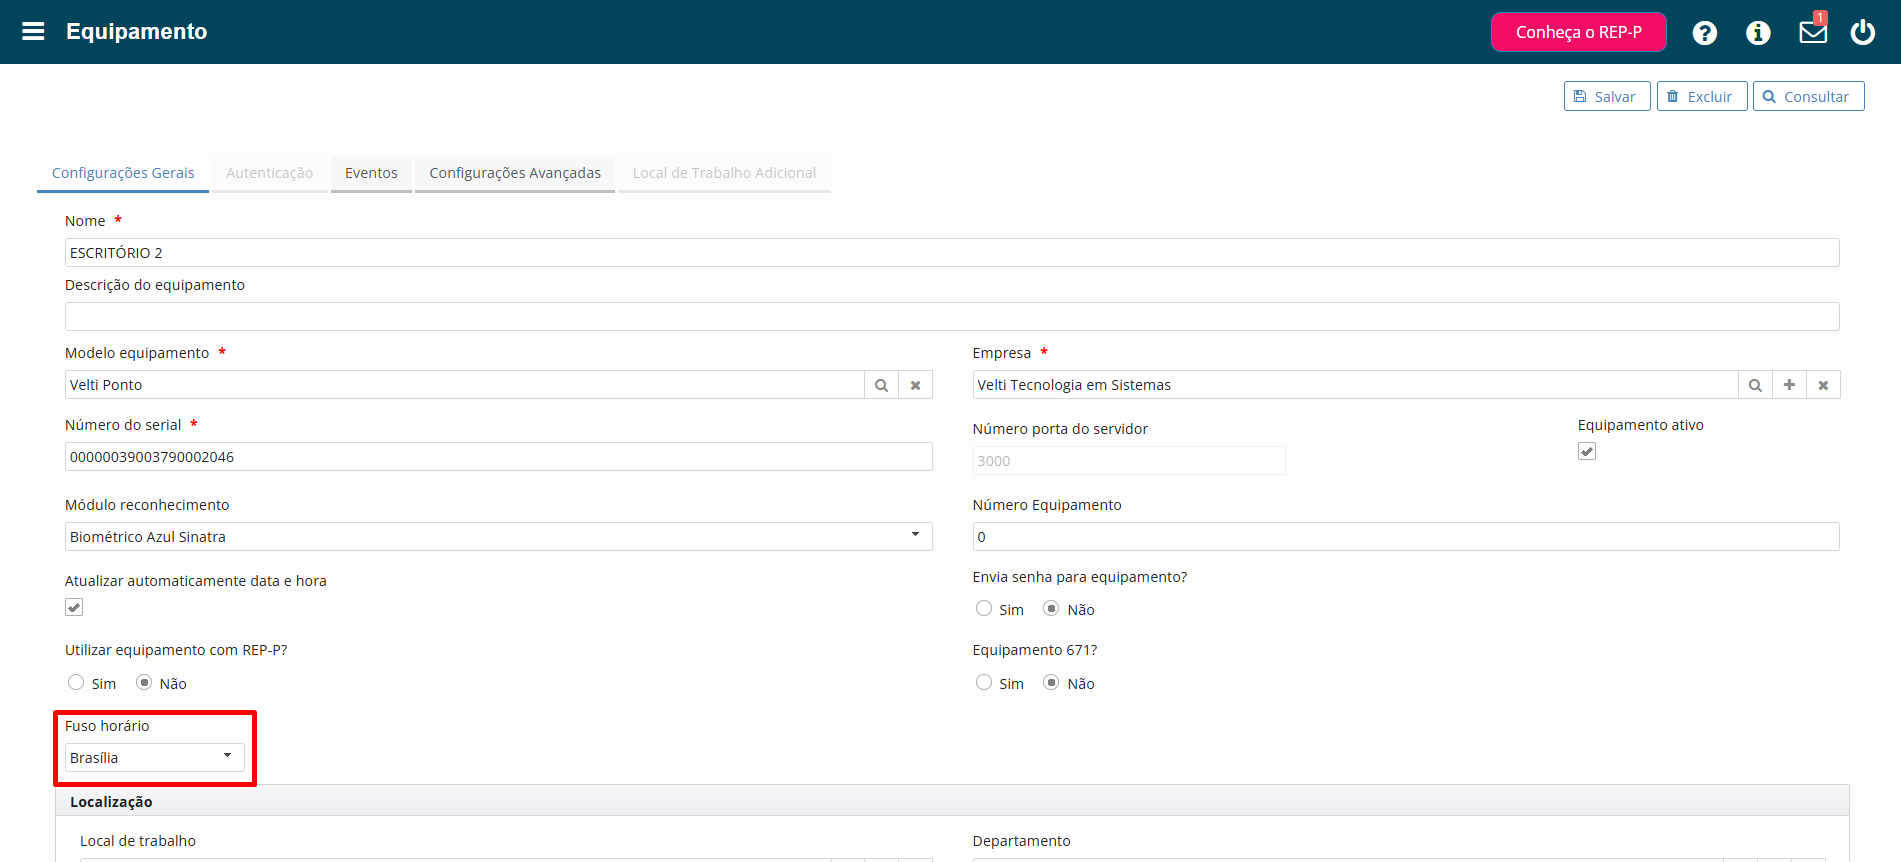The height and width of the screenshot is (862, 1901).
Task: Click the Empresa text field
Action: click(x=1355, y=385)
